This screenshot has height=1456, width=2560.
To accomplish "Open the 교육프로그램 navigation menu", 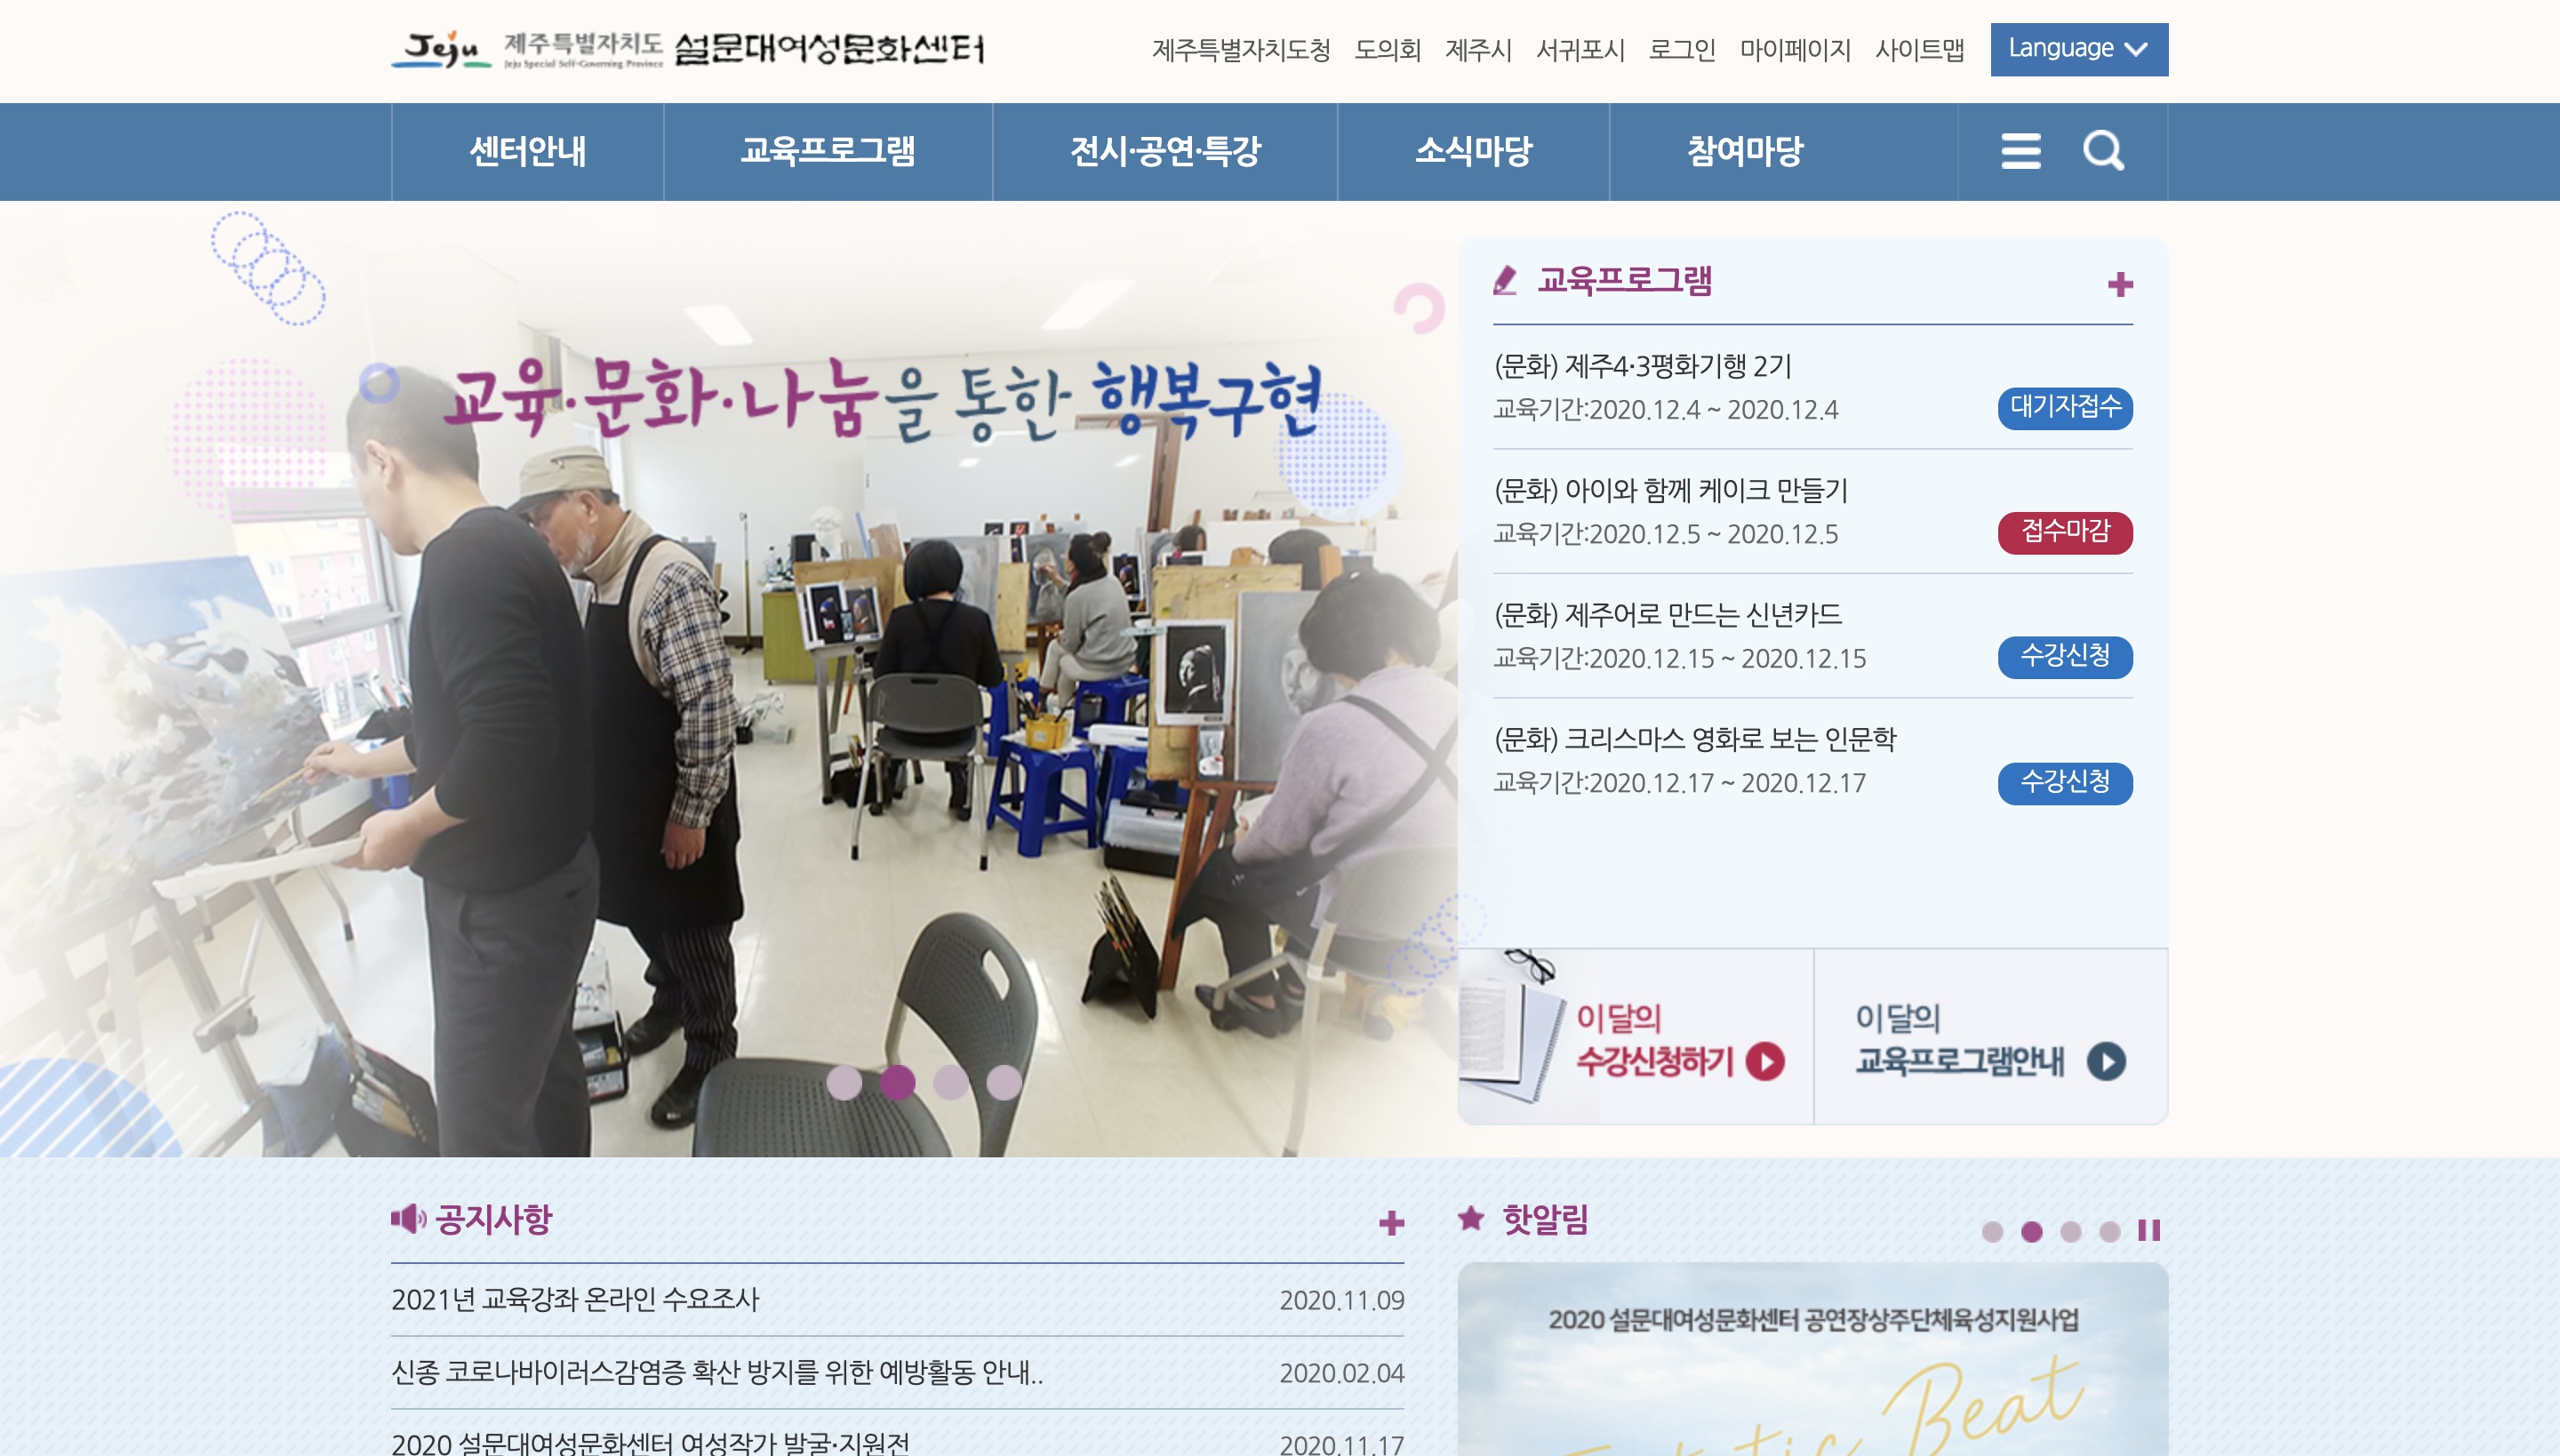I will tap(827, 152).
